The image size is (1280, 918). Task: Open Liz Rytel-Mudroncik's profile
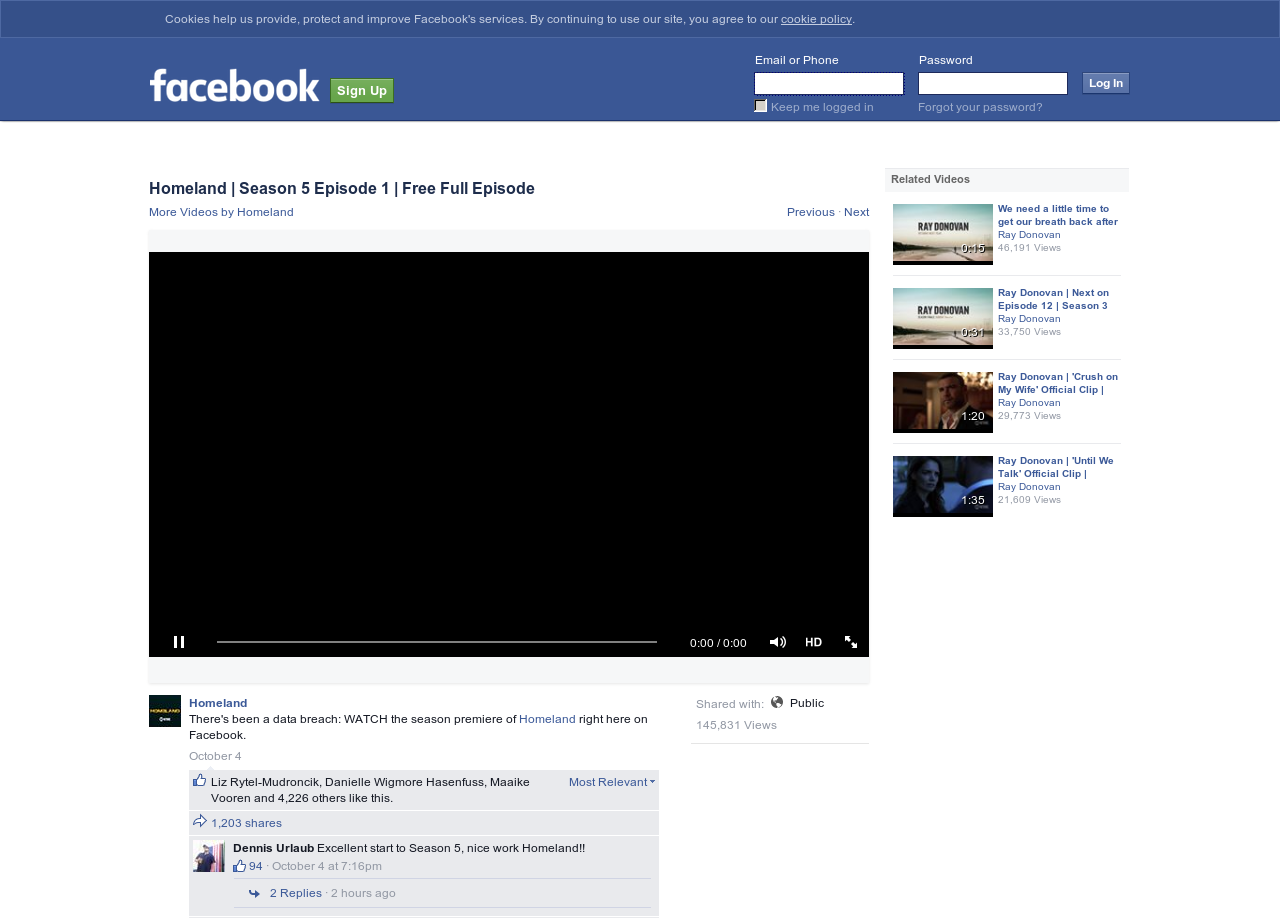point(266,782)
